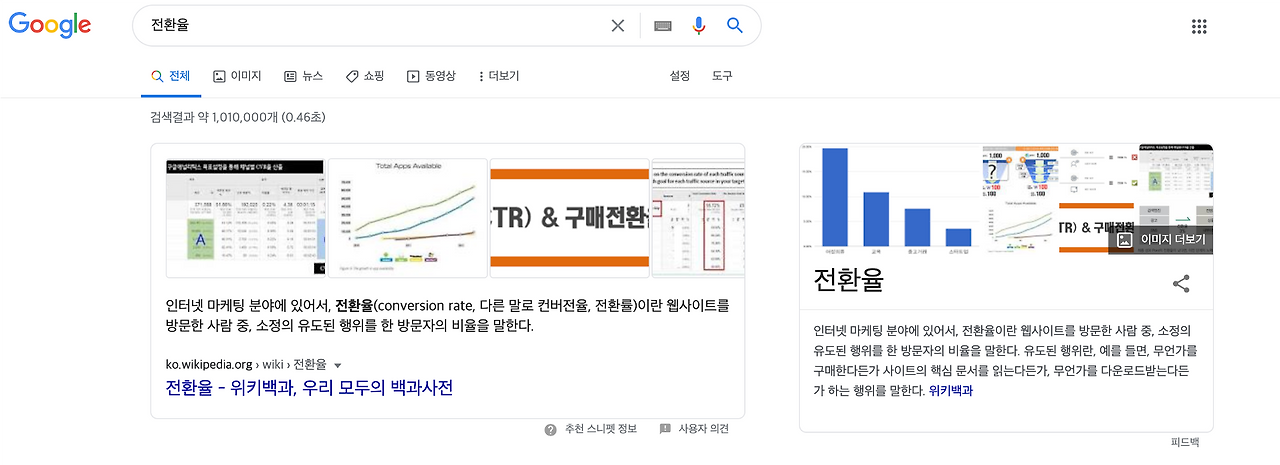
Task: Click the 사용자 의견 link
Action: [704, 430]
